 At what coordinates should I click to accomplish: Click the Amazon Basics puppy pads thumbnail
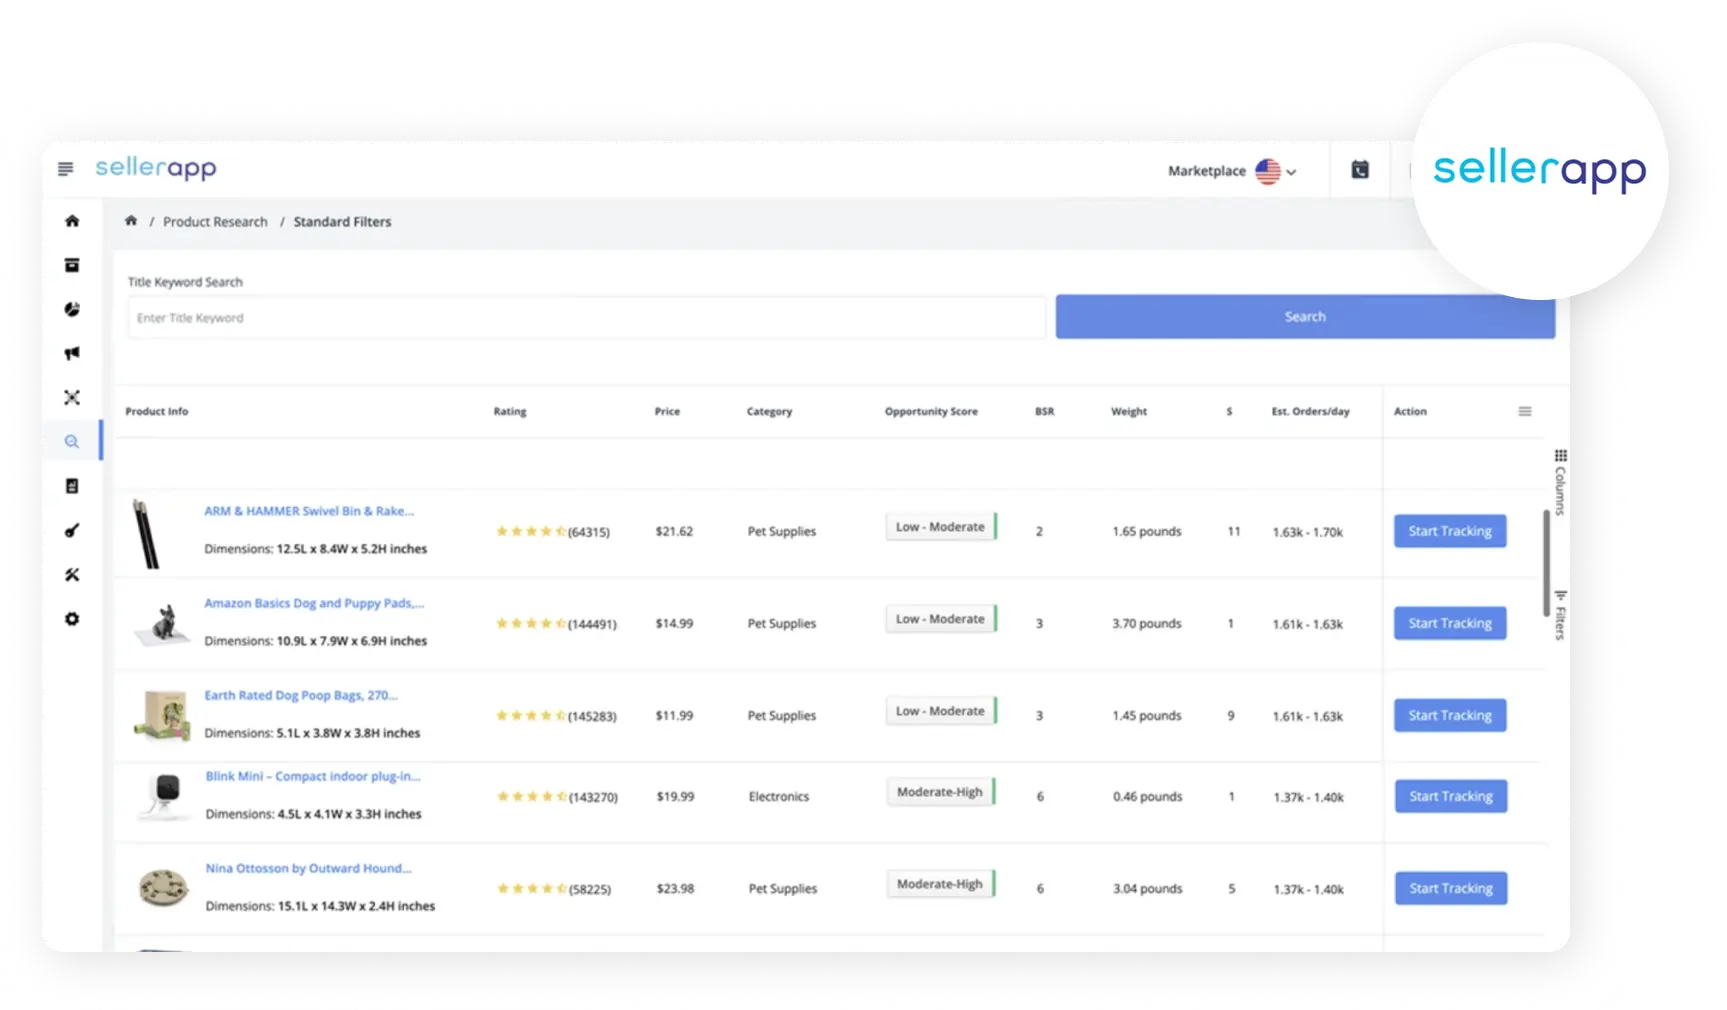[162, 624]
